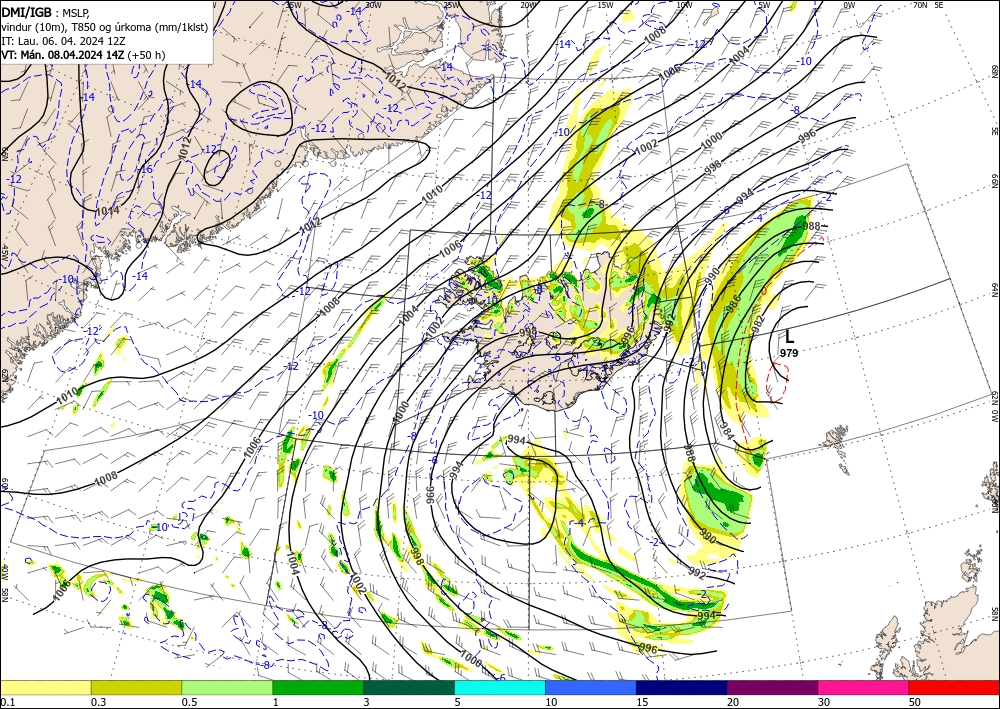Screen dimensions: 1000x709
Task: Click the '0.5' legend scale value
Action: (x=189, y=702)
